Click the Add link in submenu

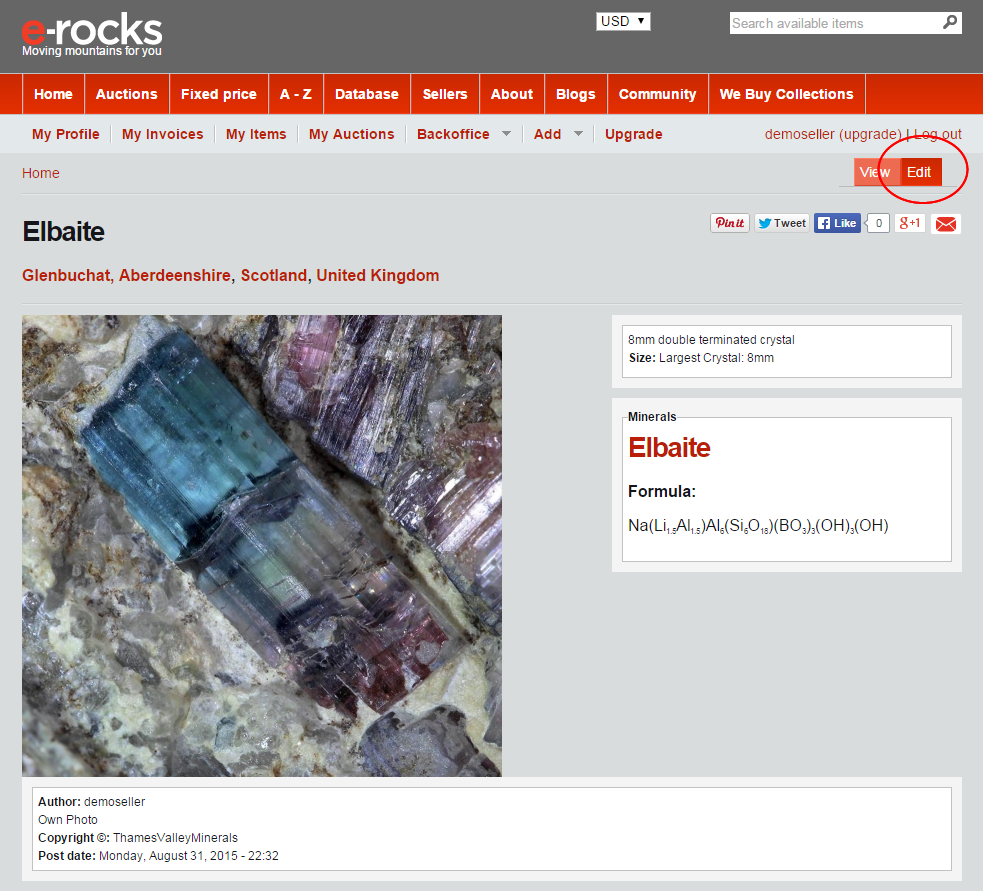[547, 134]
